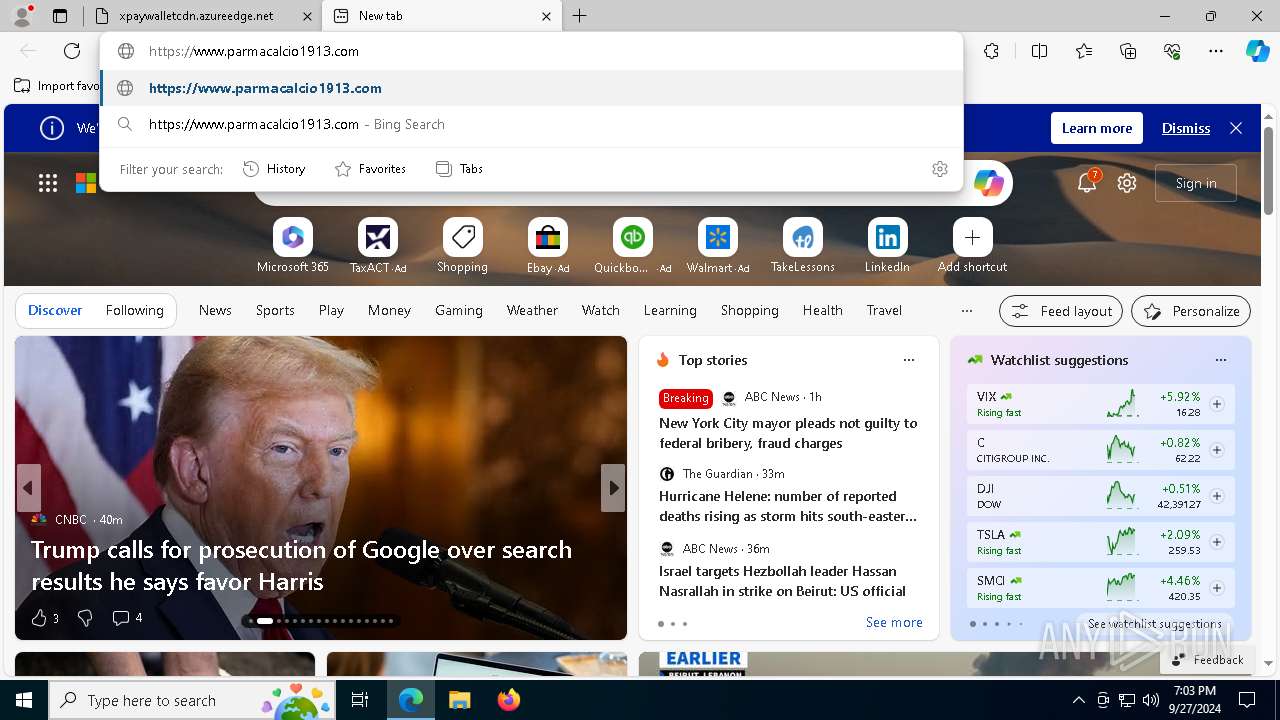
Task: Launch Firefox from taskbar
Action: coord(508,700)
